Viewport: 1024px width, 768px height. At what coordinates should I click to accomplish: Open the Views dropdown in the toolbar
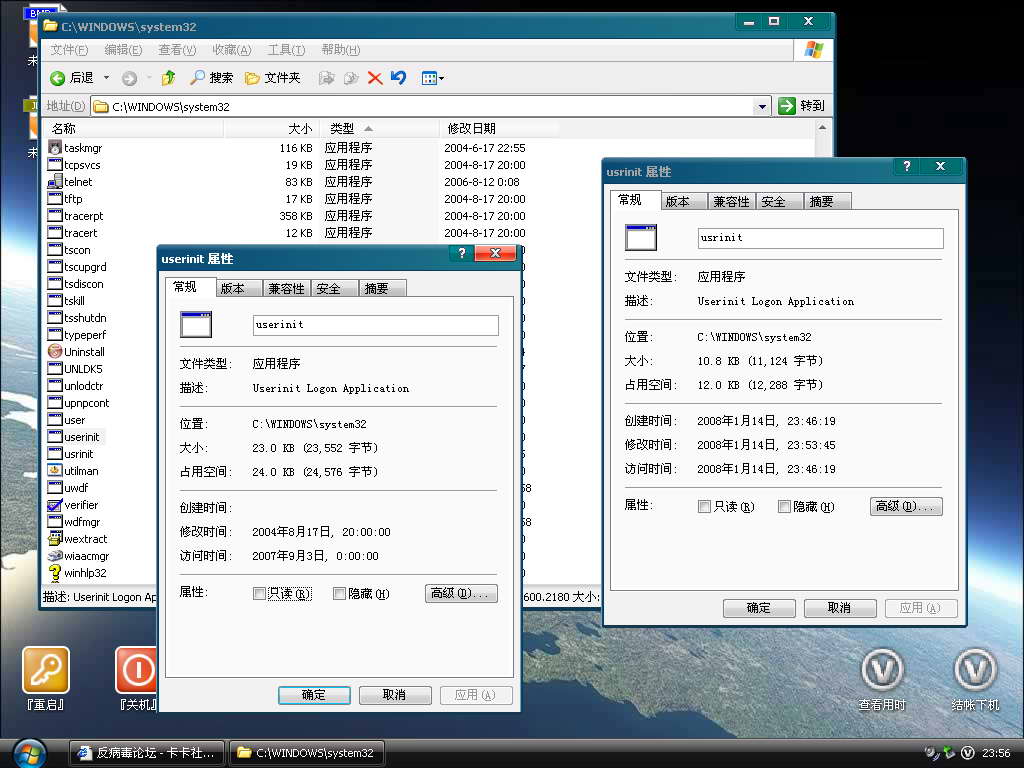pyautogui.click(x=433, y=78)
